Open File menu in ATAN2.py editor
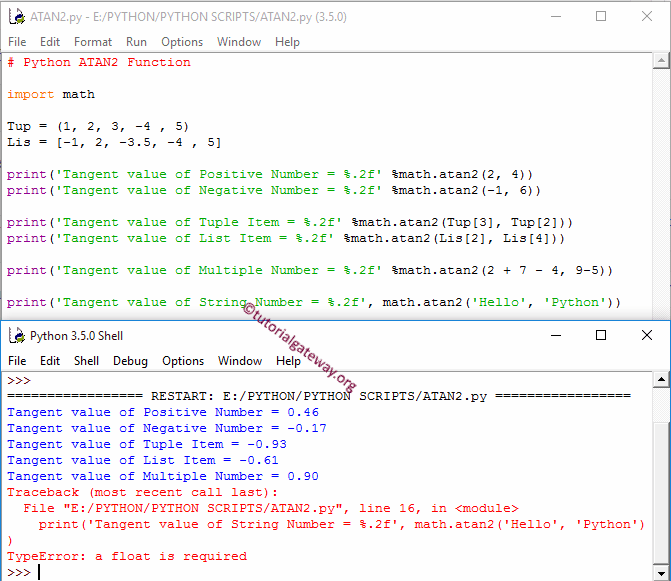This screenshot has width=671, height=581. point(17,42)
